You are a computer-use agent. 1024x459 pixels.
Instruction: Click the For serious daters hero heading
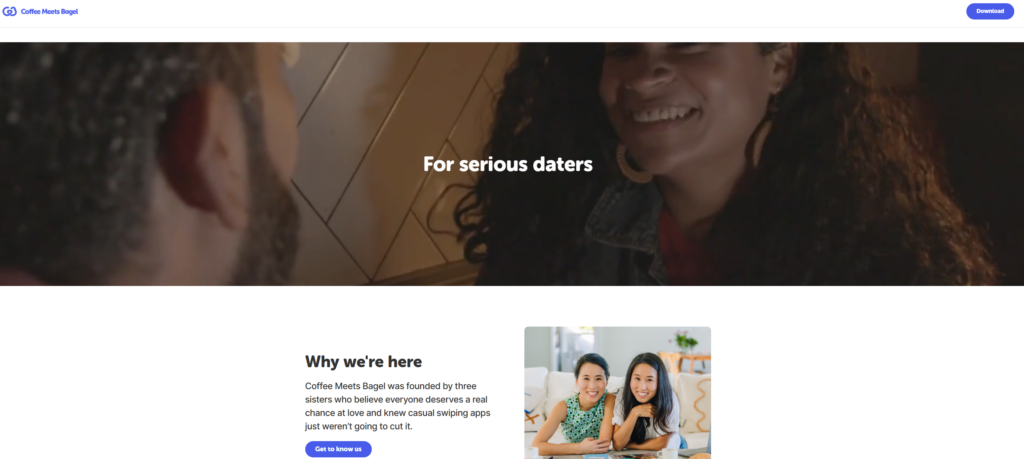point(507,164)
